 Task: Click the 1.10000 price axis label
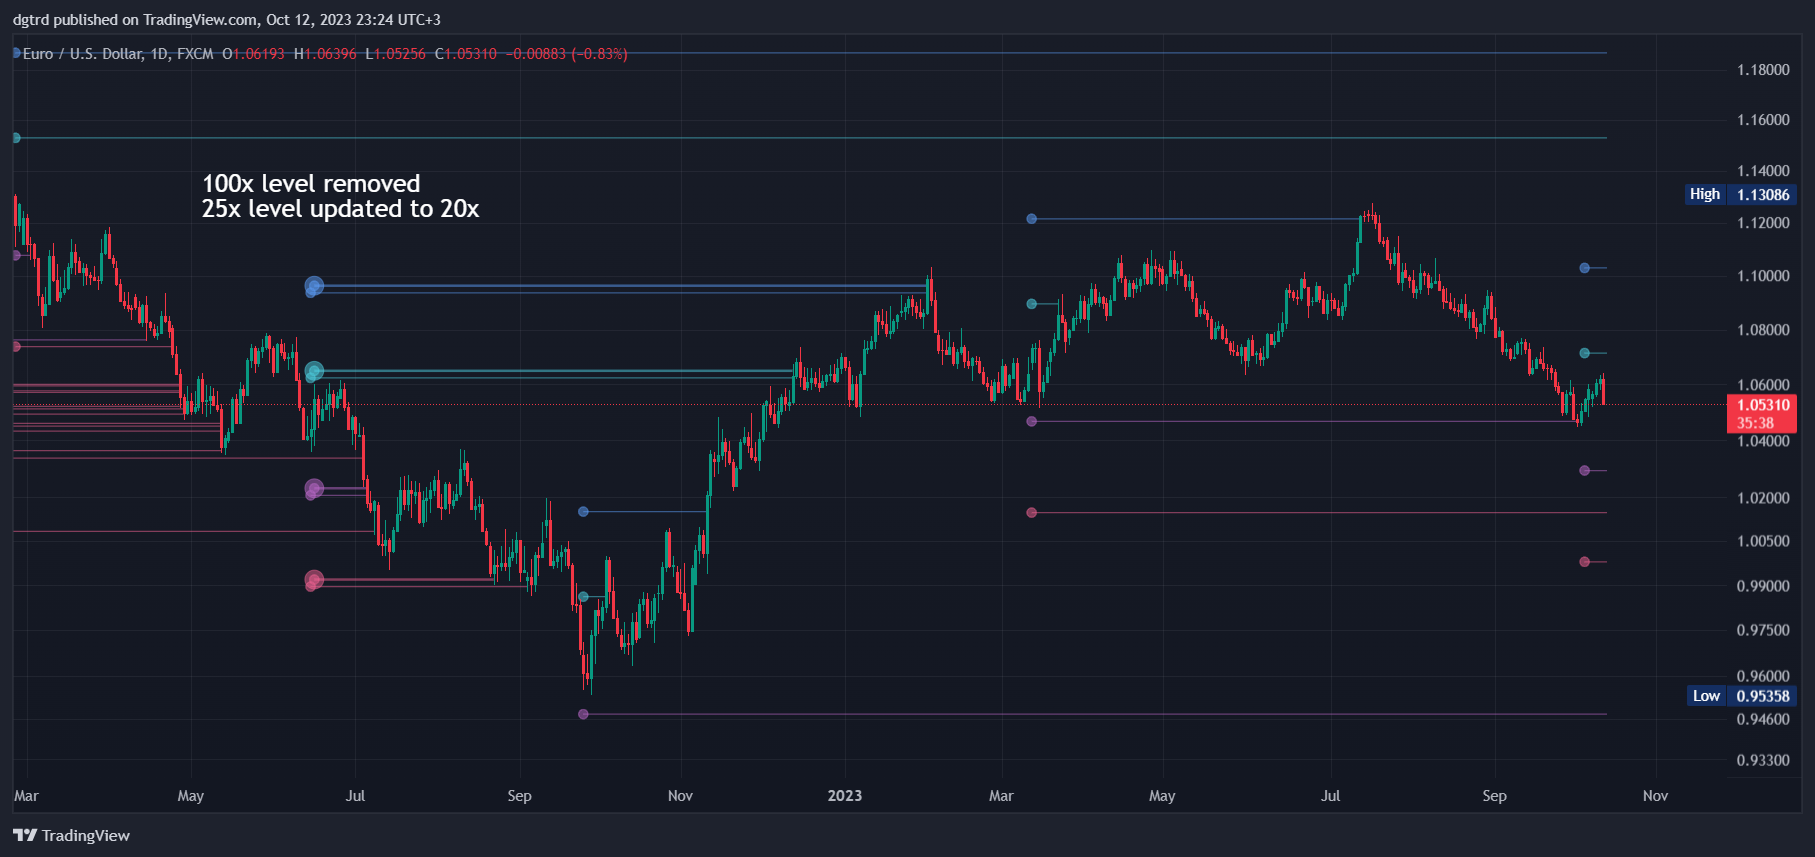pos(1763,276)
